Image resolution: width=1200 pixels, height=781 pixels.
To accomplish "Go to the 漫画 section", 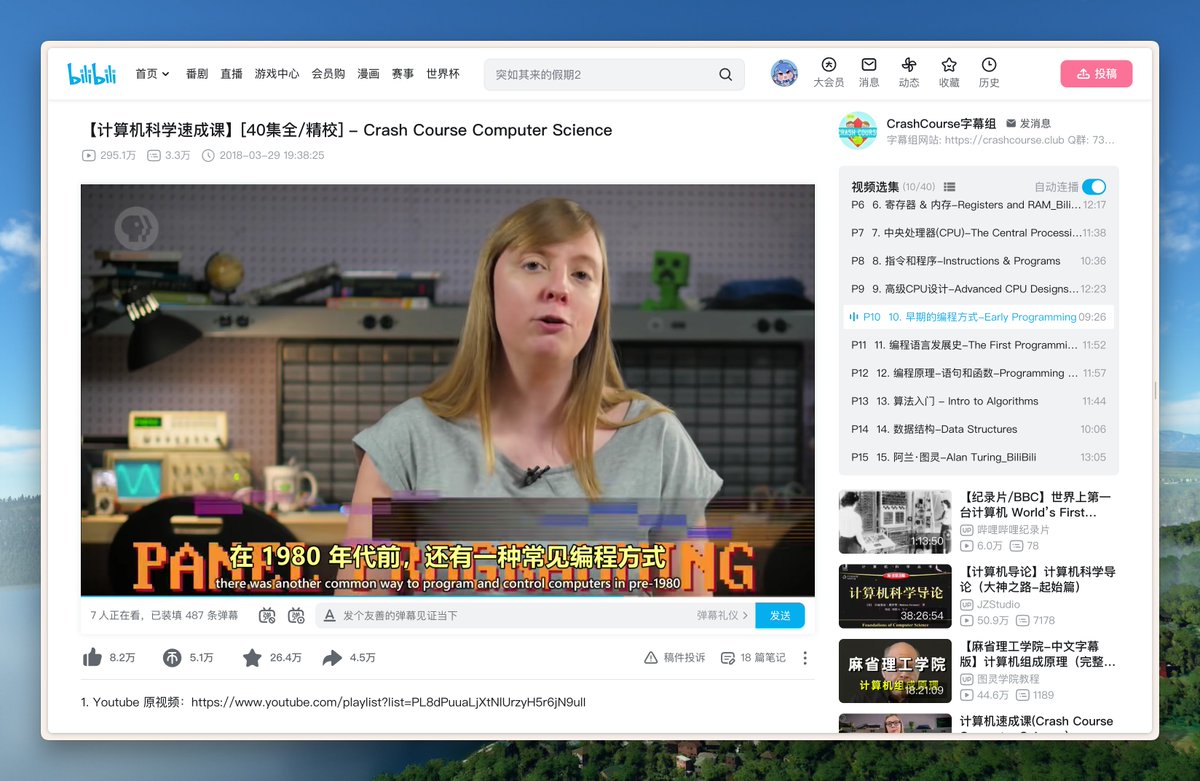I will tap(368, 74).
